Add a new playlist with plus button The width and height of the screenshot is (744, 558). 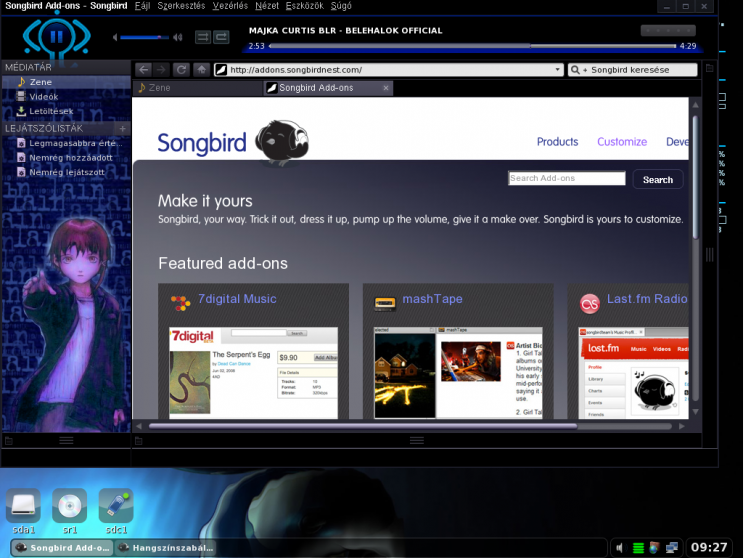pos(122,129)
